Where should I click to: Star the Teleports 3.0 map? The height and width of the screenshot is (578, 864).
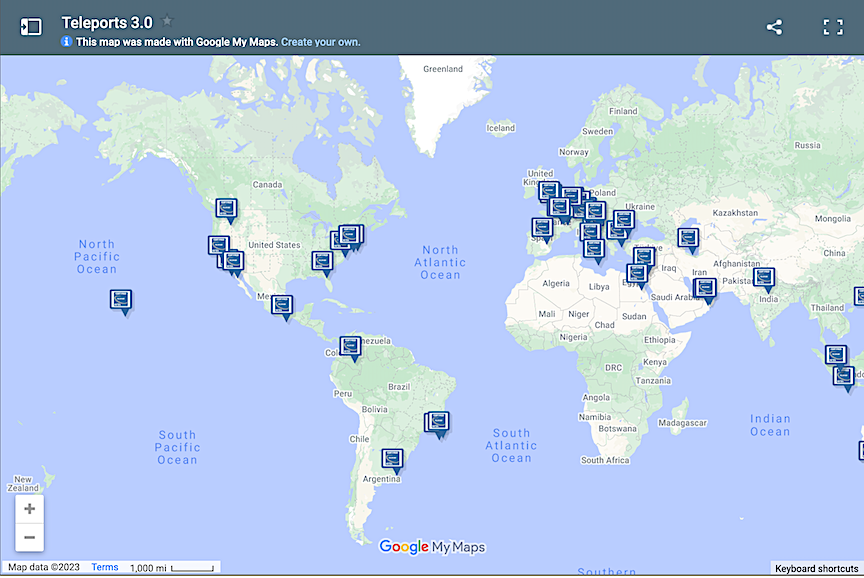[x=167, y=21]
